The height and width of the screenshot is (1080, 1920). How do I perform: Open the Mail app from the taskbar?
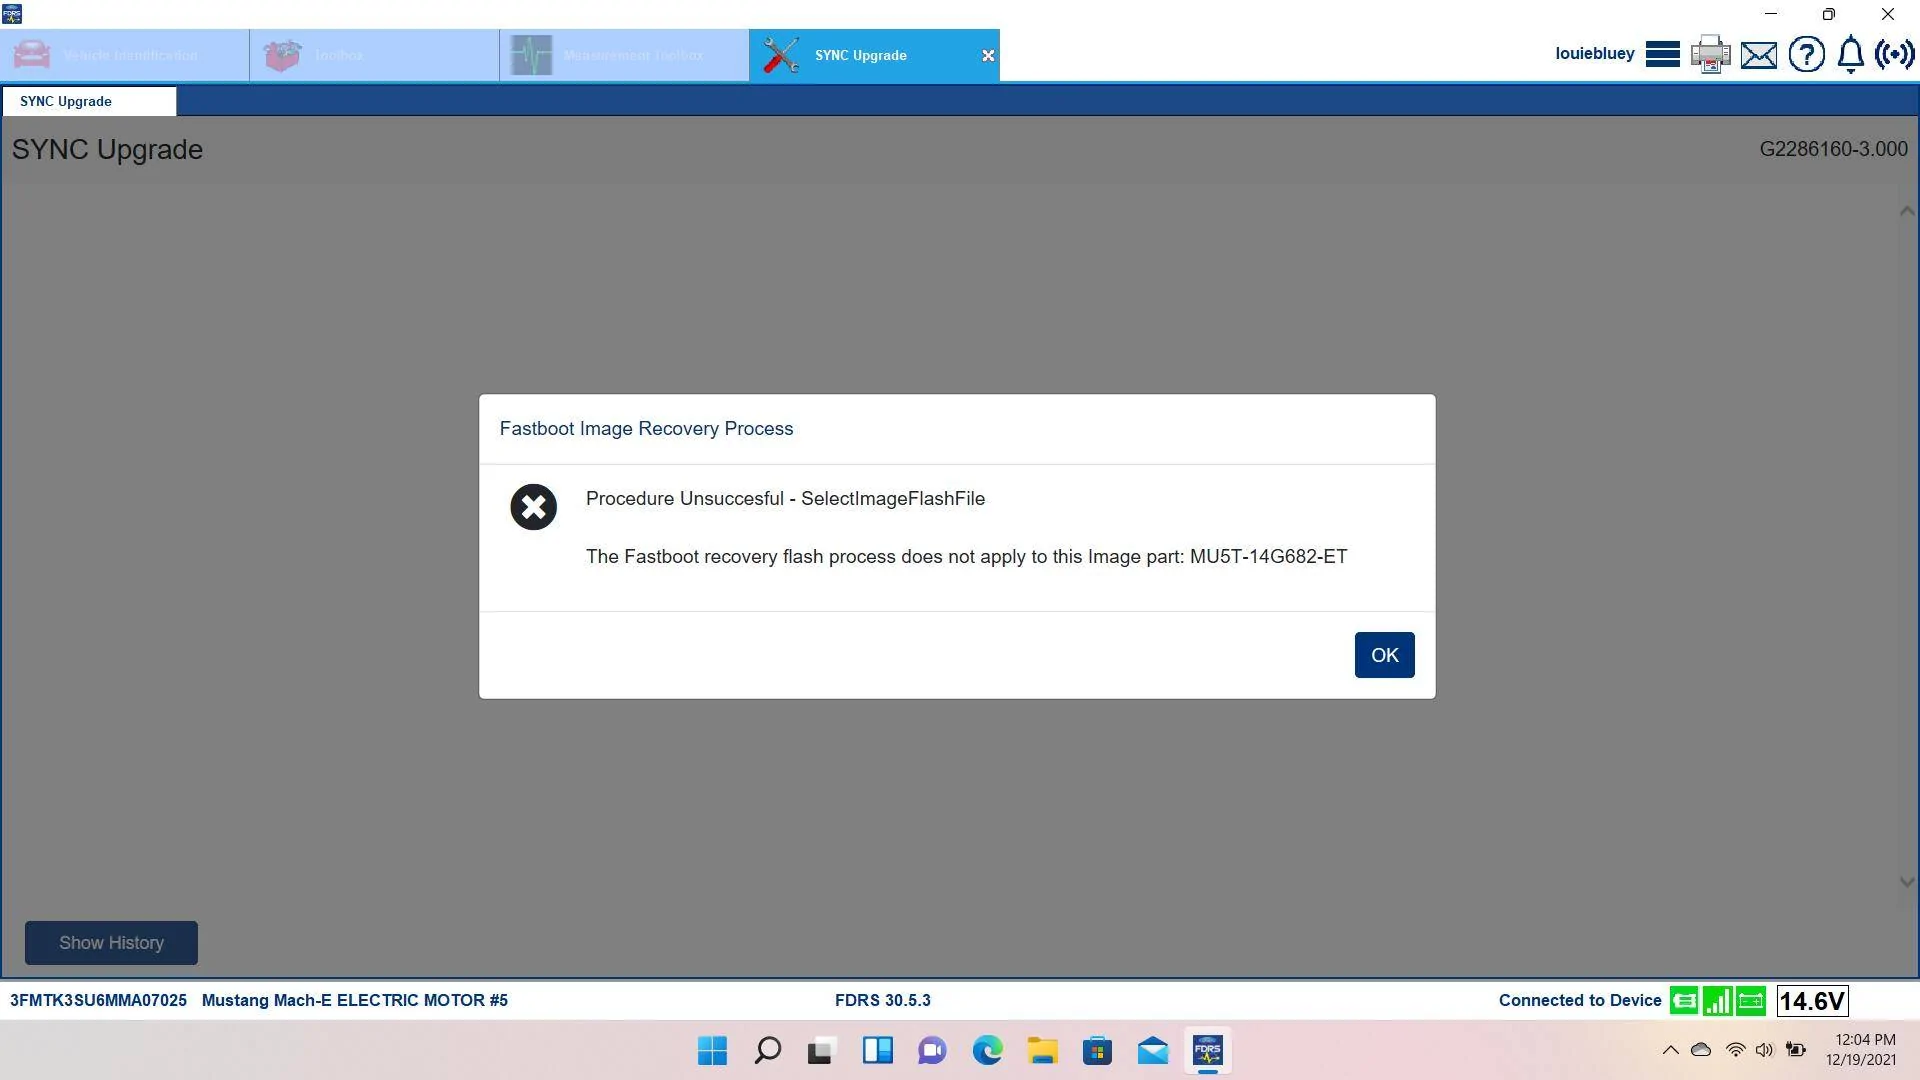pyautogui.click(x=1152, y=1051)
